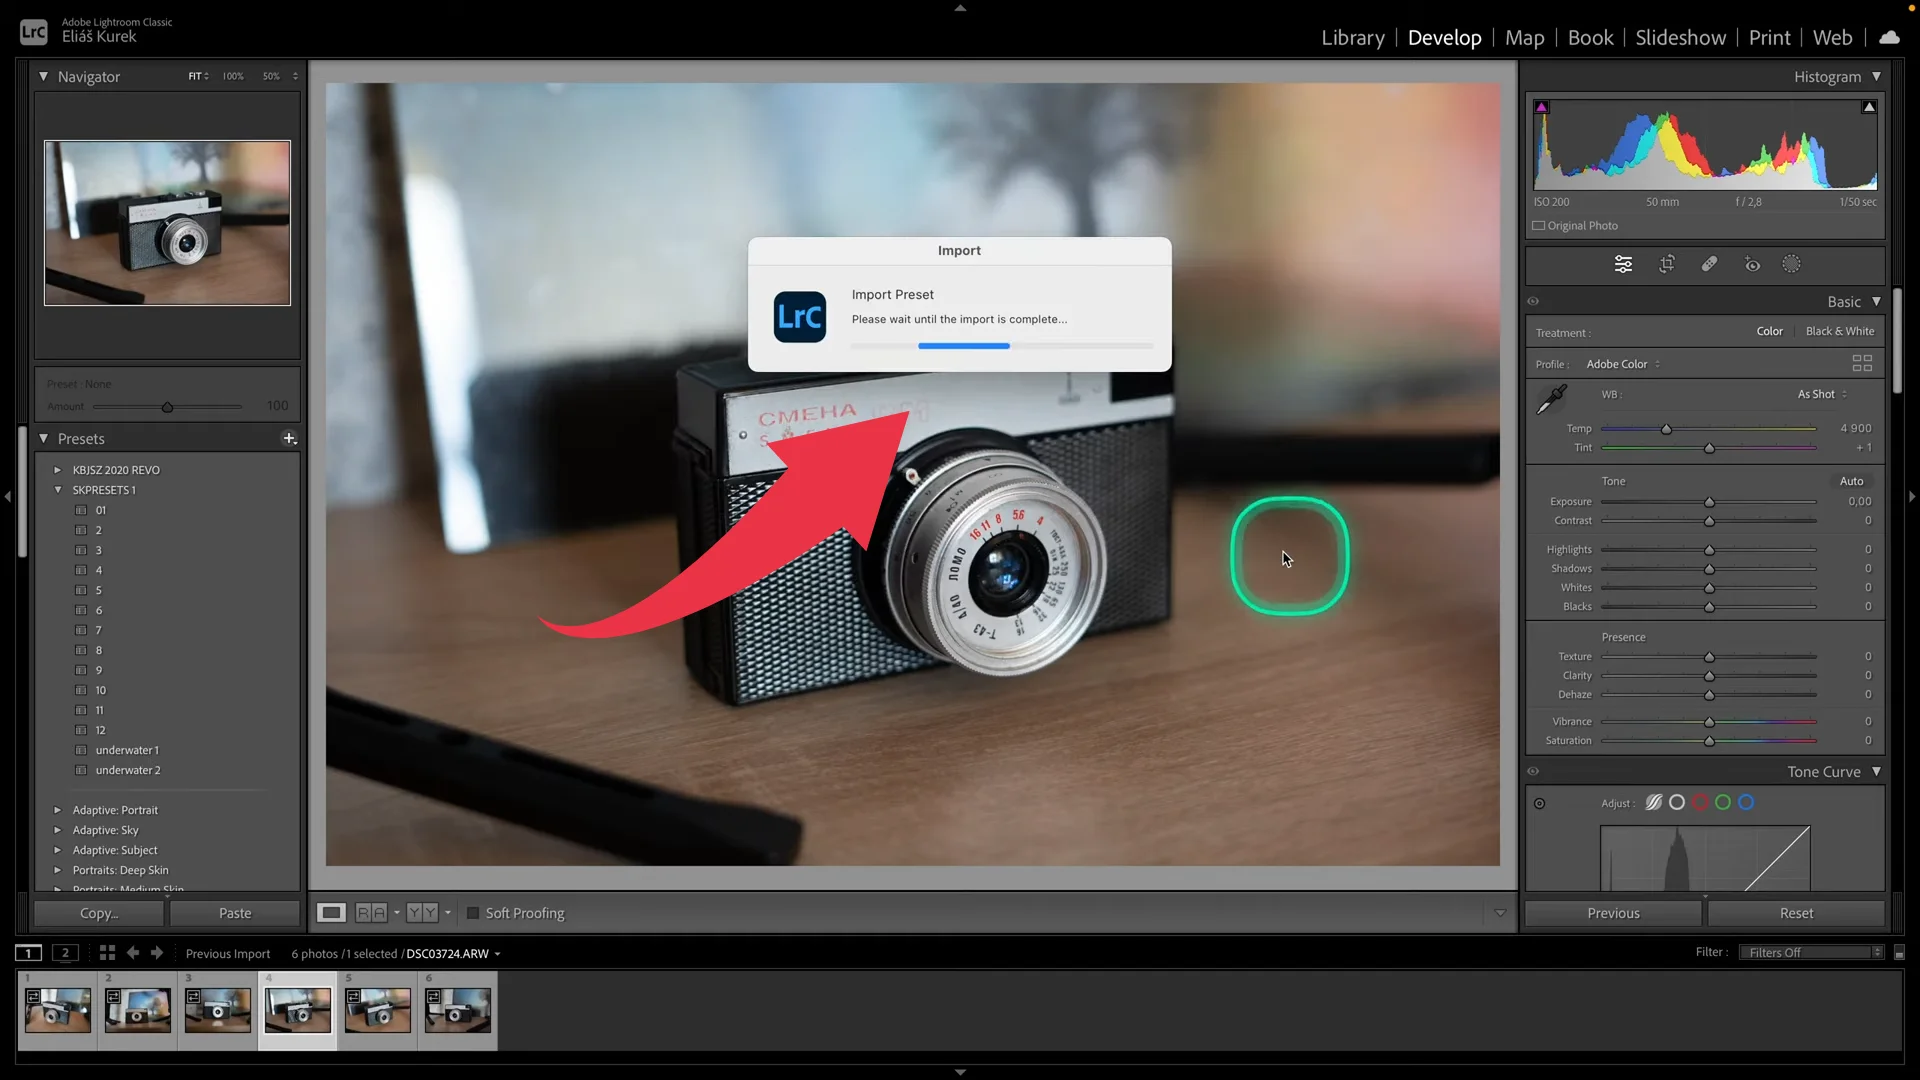Select the second thumbnail in the filmstrip

click(x=137, y=1010)
